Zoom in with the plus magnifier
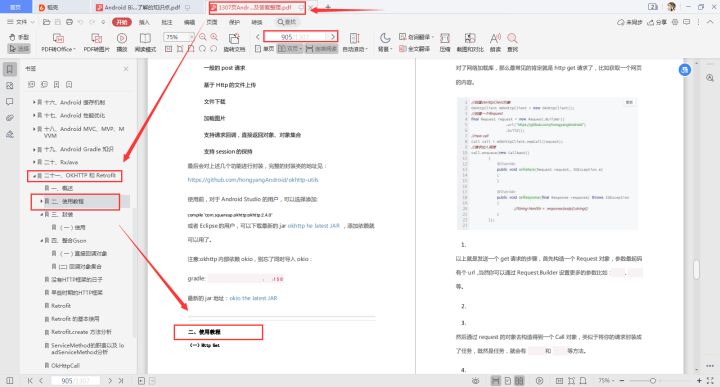This screenshot has width=720, height=387. 214,37
